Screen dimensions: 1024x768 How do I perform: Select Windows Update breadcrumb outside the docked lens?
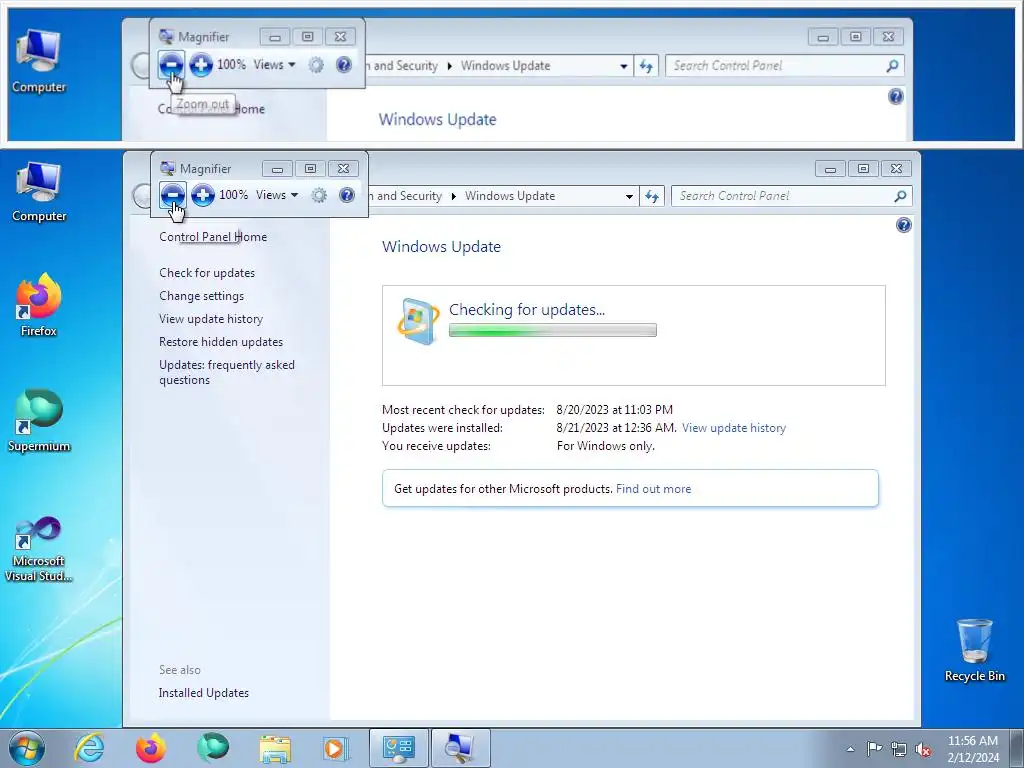(510, 196)
